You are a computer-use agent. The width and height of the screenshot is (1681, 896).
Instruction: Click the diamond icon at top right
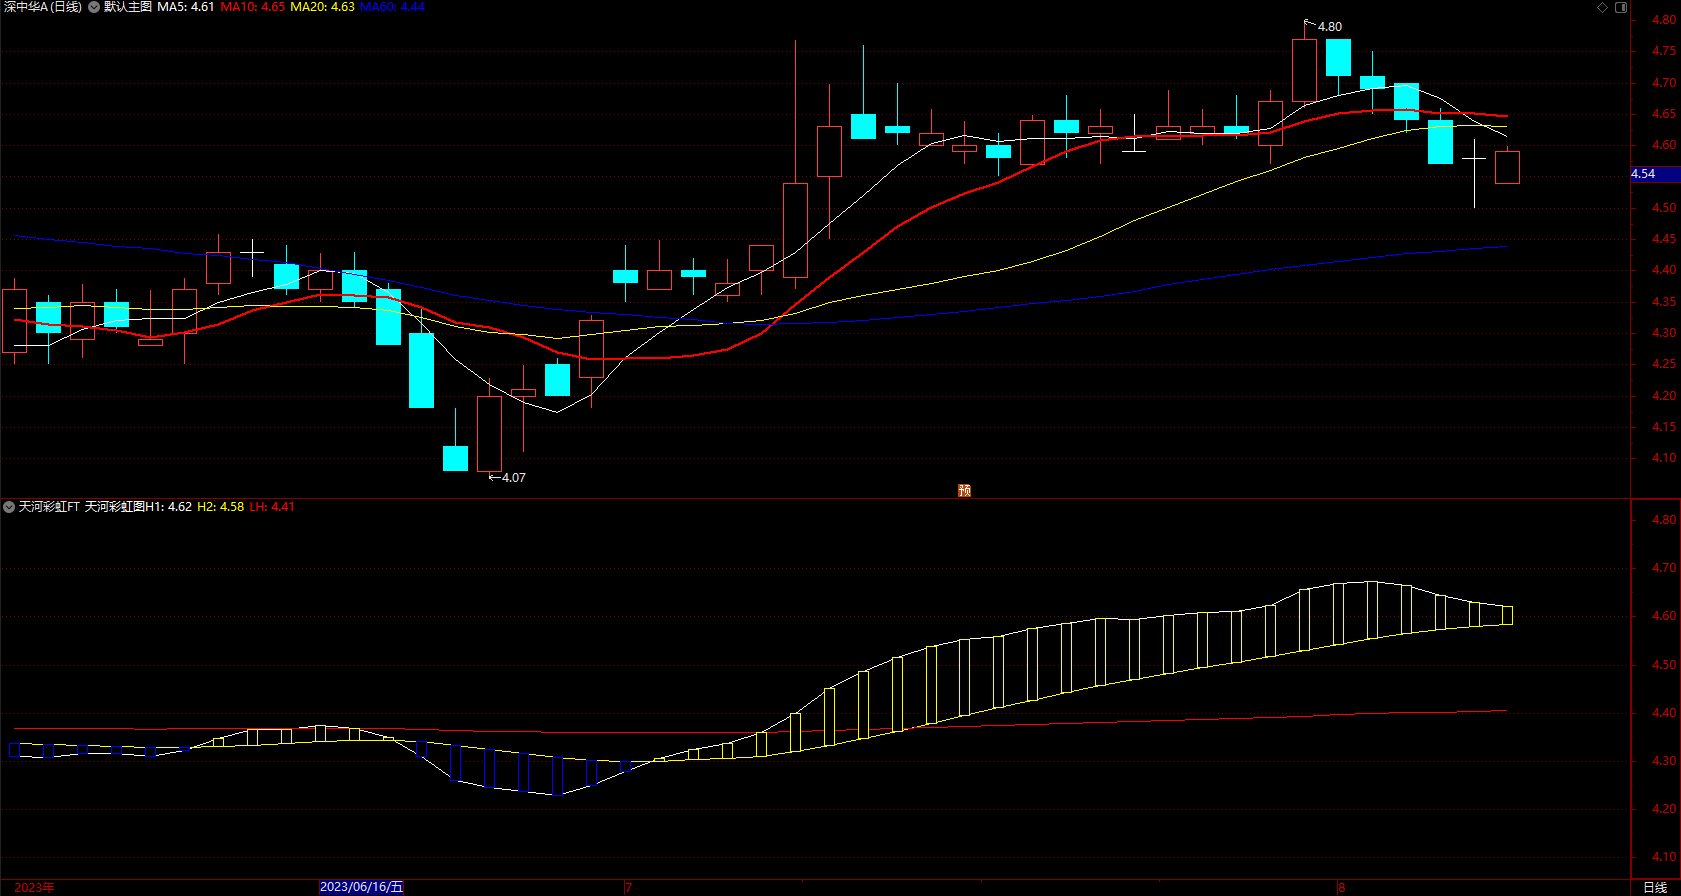(1602, 7)
